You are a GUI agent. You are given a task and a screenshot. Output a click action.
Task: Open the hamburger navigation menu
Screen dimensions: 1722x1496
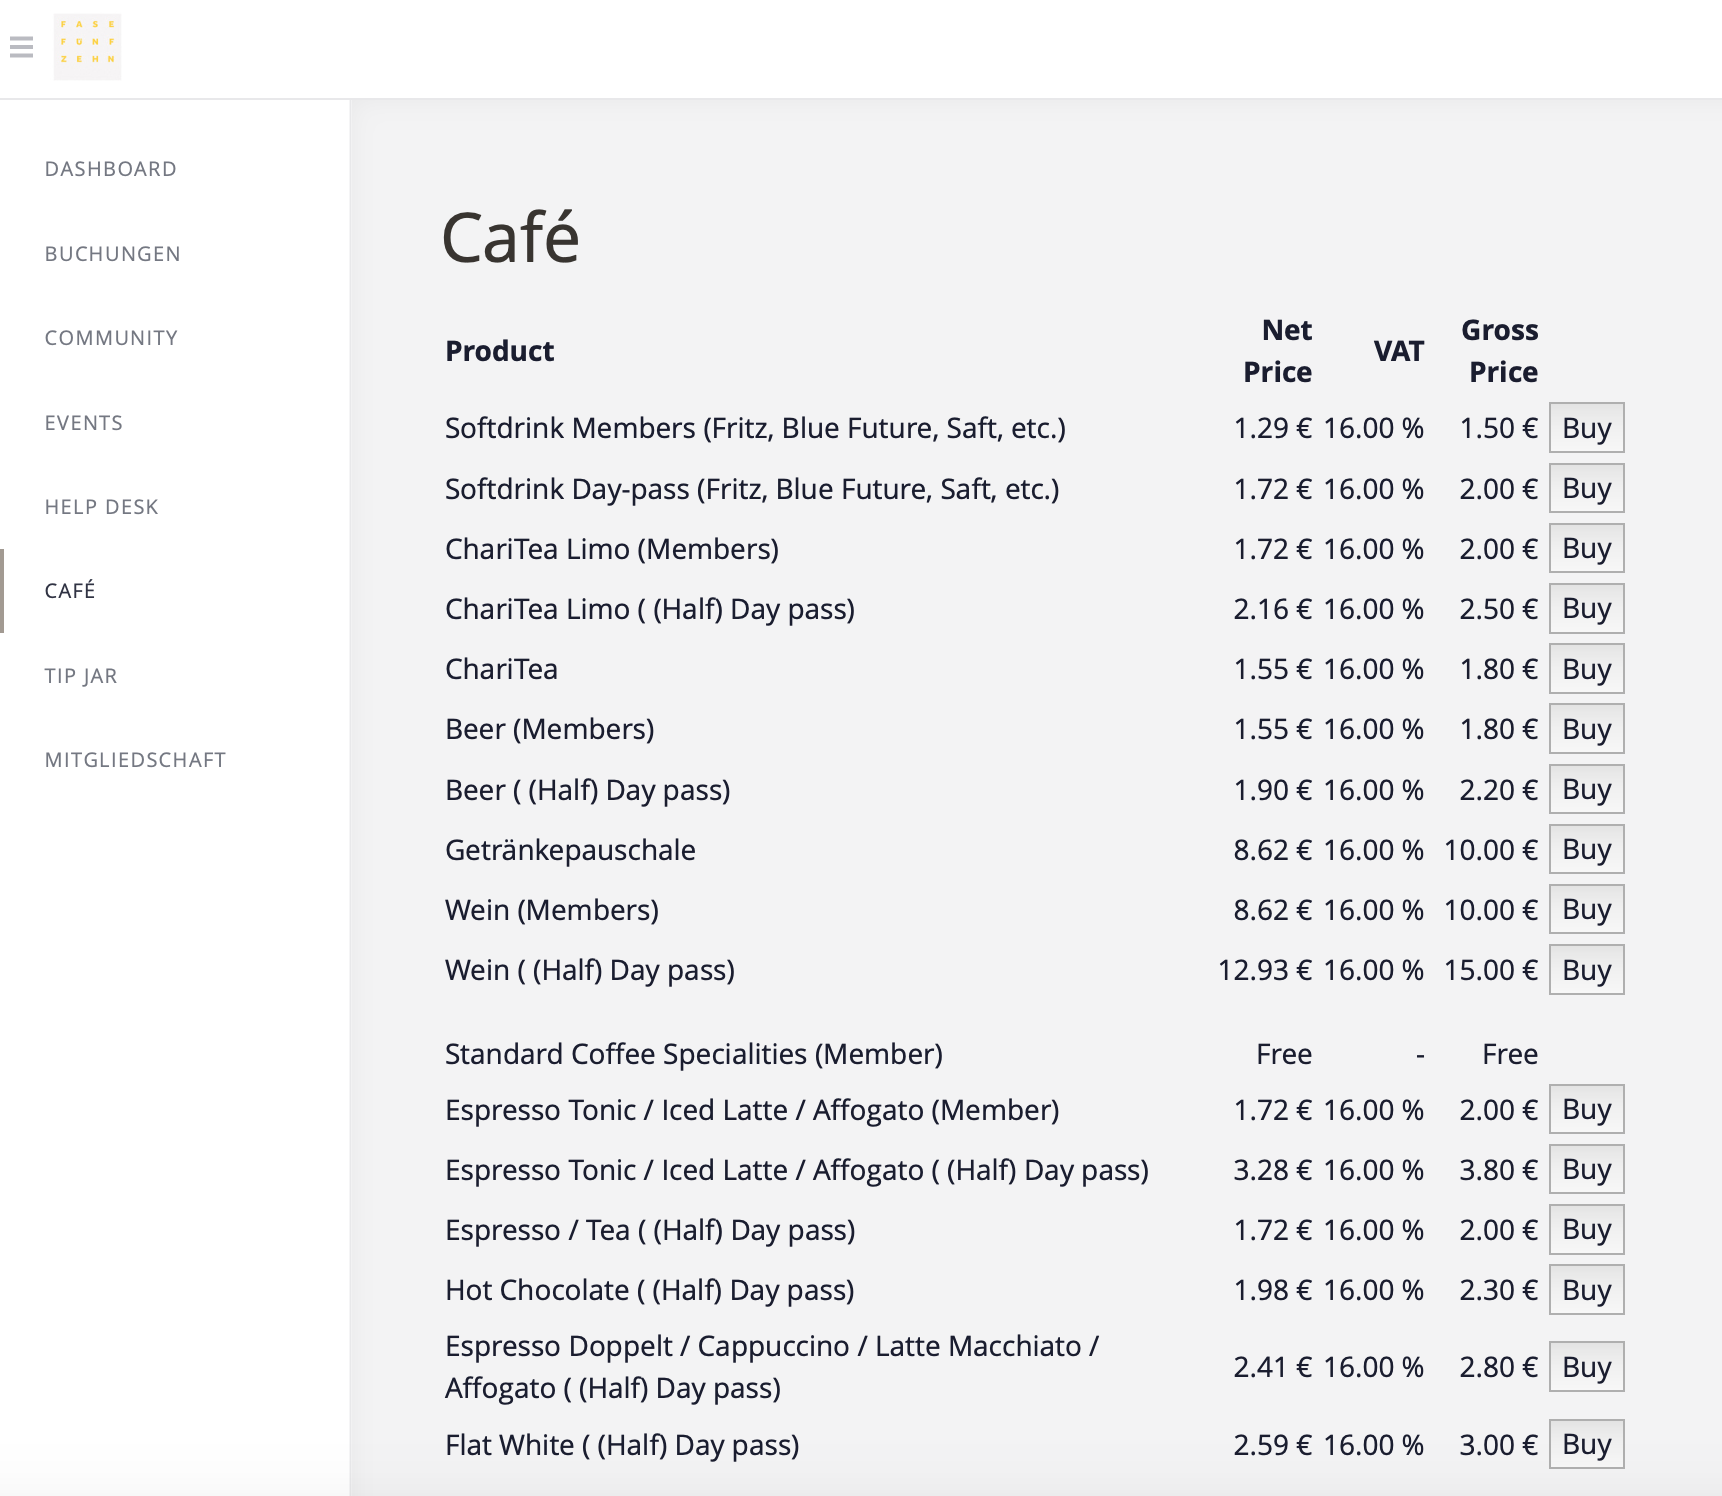click(21, 46)
